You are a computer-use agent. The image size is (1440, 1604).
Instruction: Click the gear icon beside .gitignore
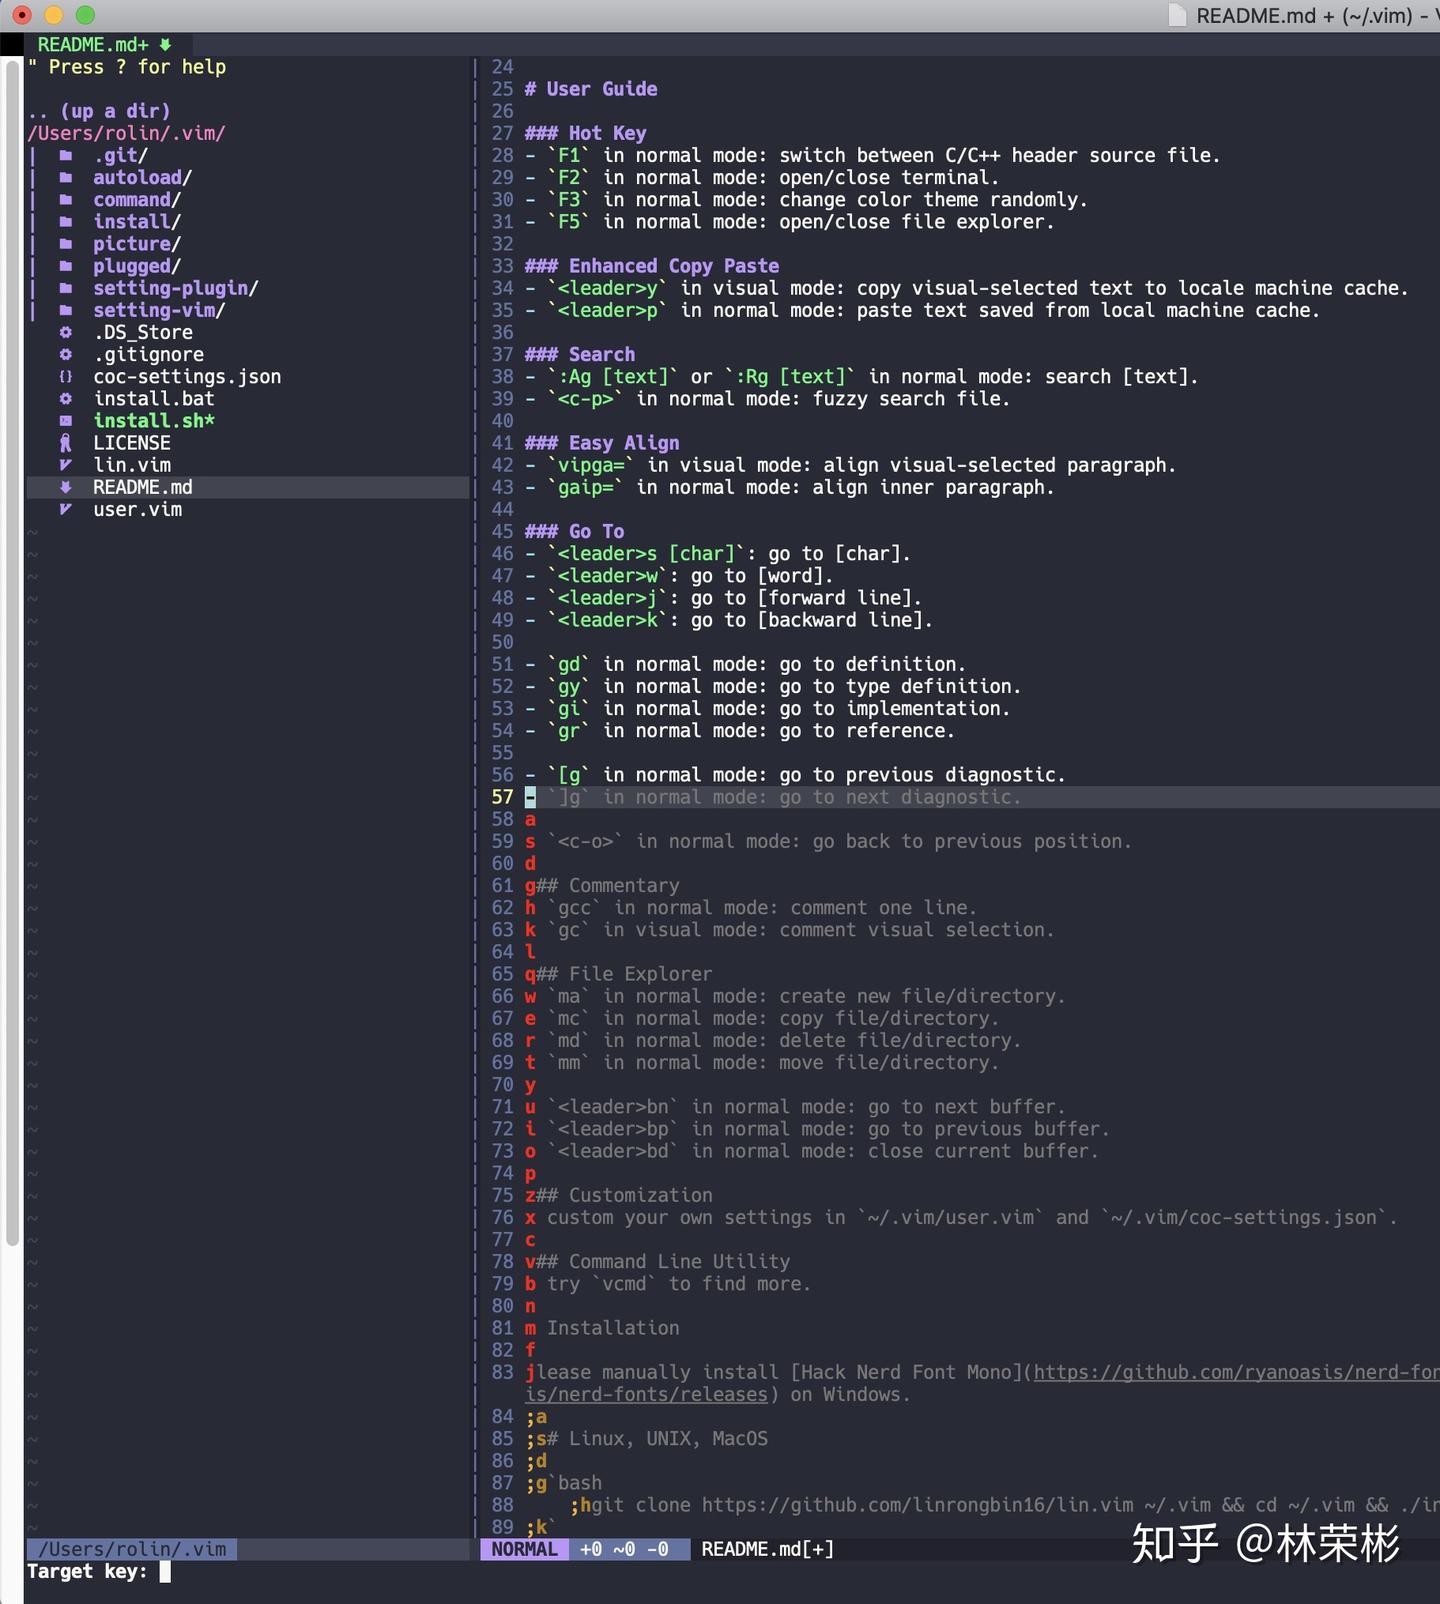[x=66, y=355]
